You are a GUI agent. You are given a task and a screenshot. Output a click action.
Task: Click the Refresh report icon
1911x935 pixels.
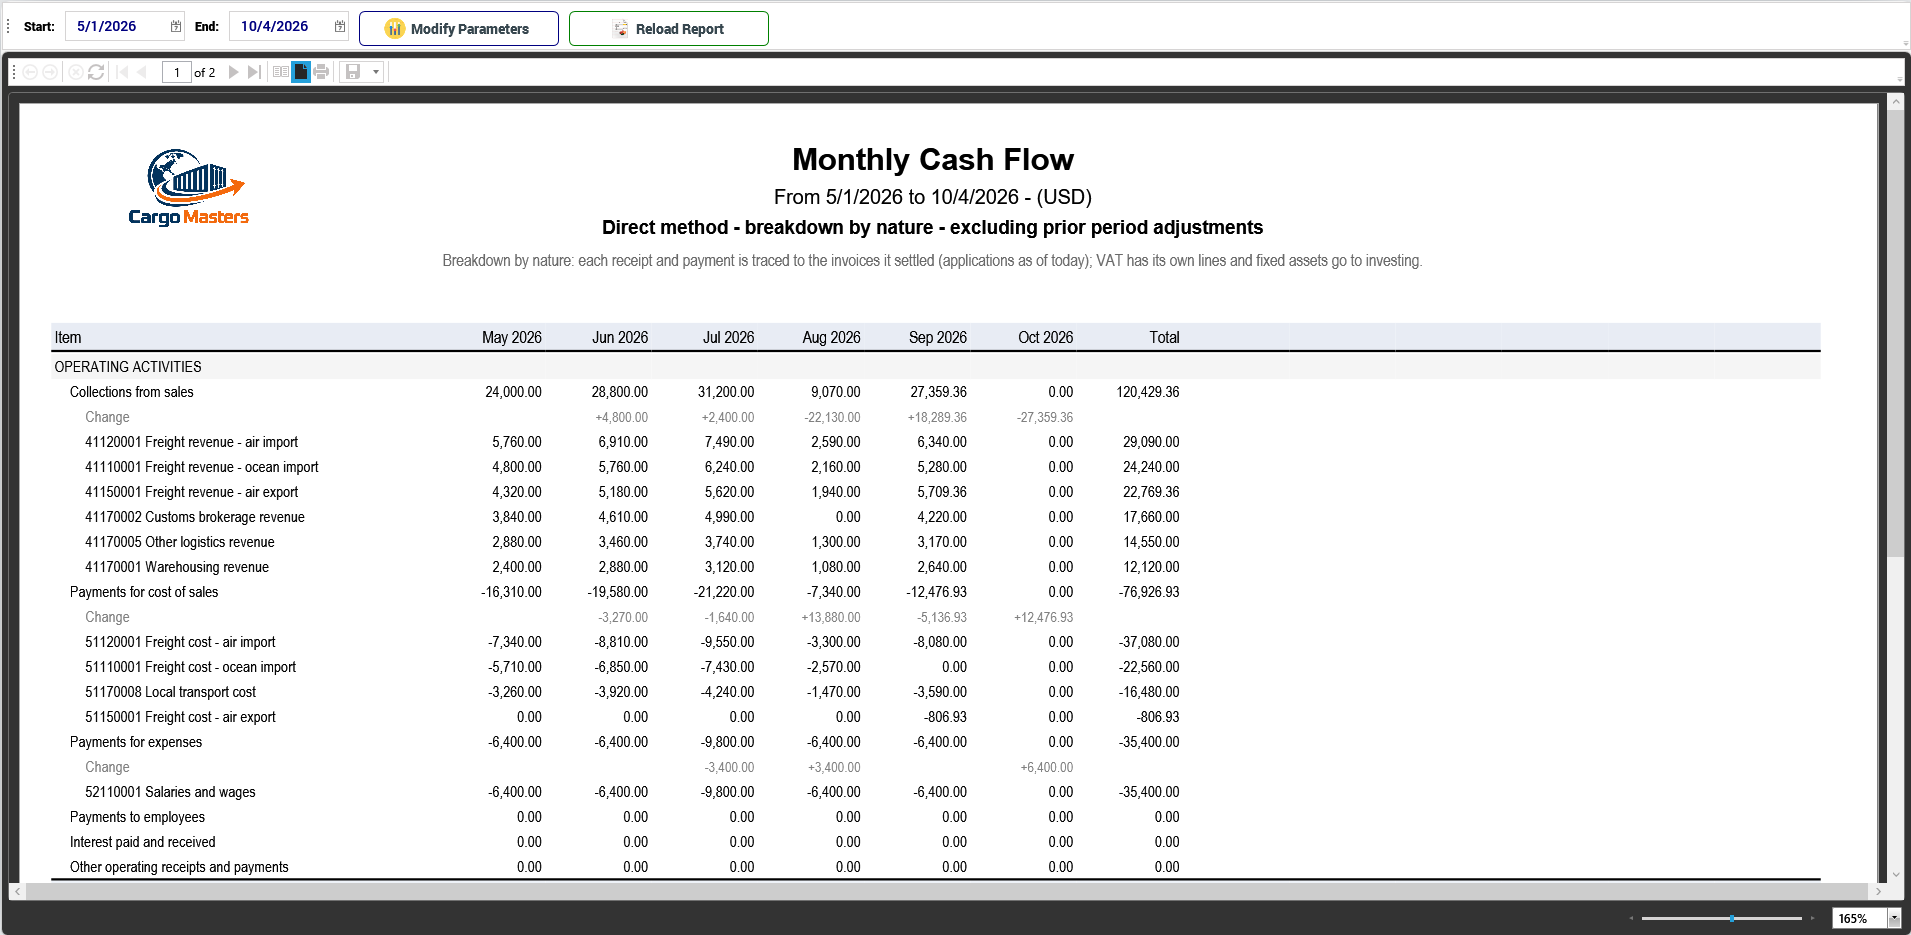pos(96,72)
